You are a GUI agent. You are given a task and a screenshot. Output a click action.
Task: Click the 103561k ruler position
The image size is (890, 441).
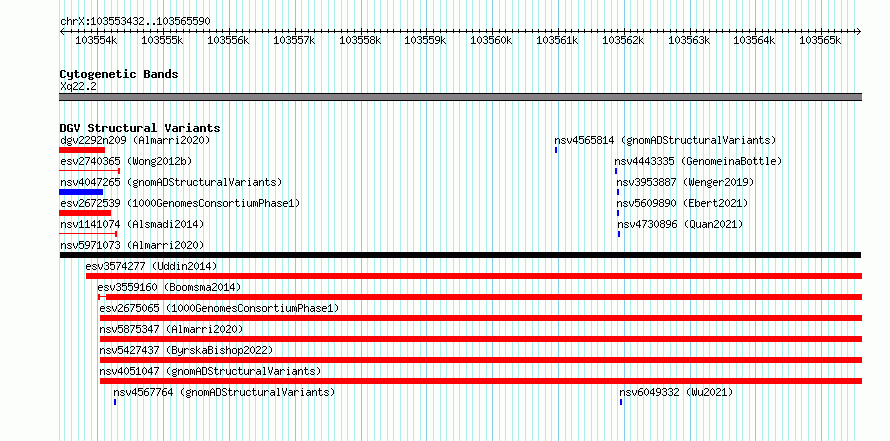click(557, 40)
